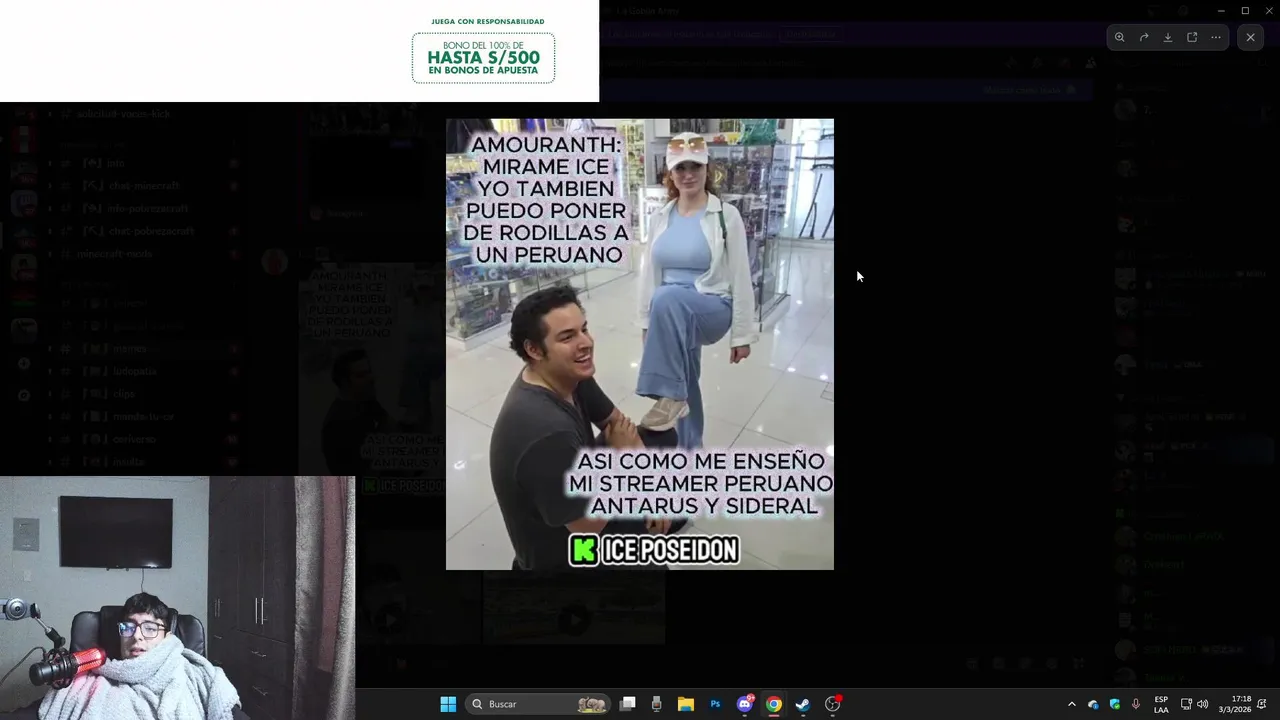Download the opened image

point(1168,37)
